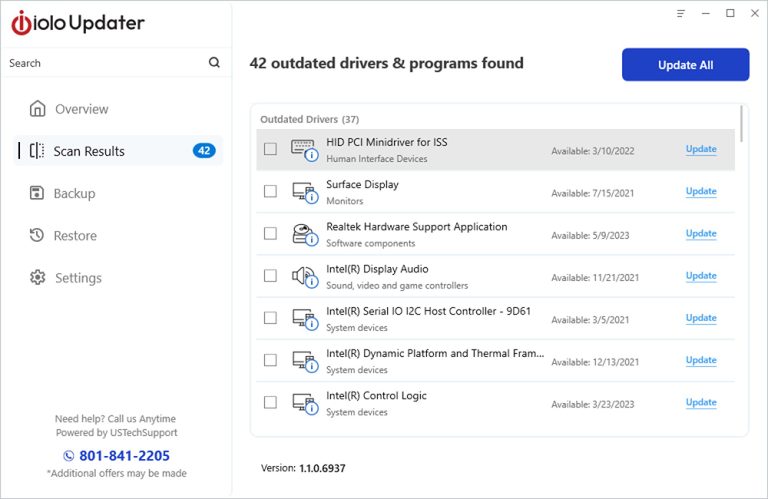Click the Intel Display Audio speaker icon
The image size is (768, 499).
304,276
